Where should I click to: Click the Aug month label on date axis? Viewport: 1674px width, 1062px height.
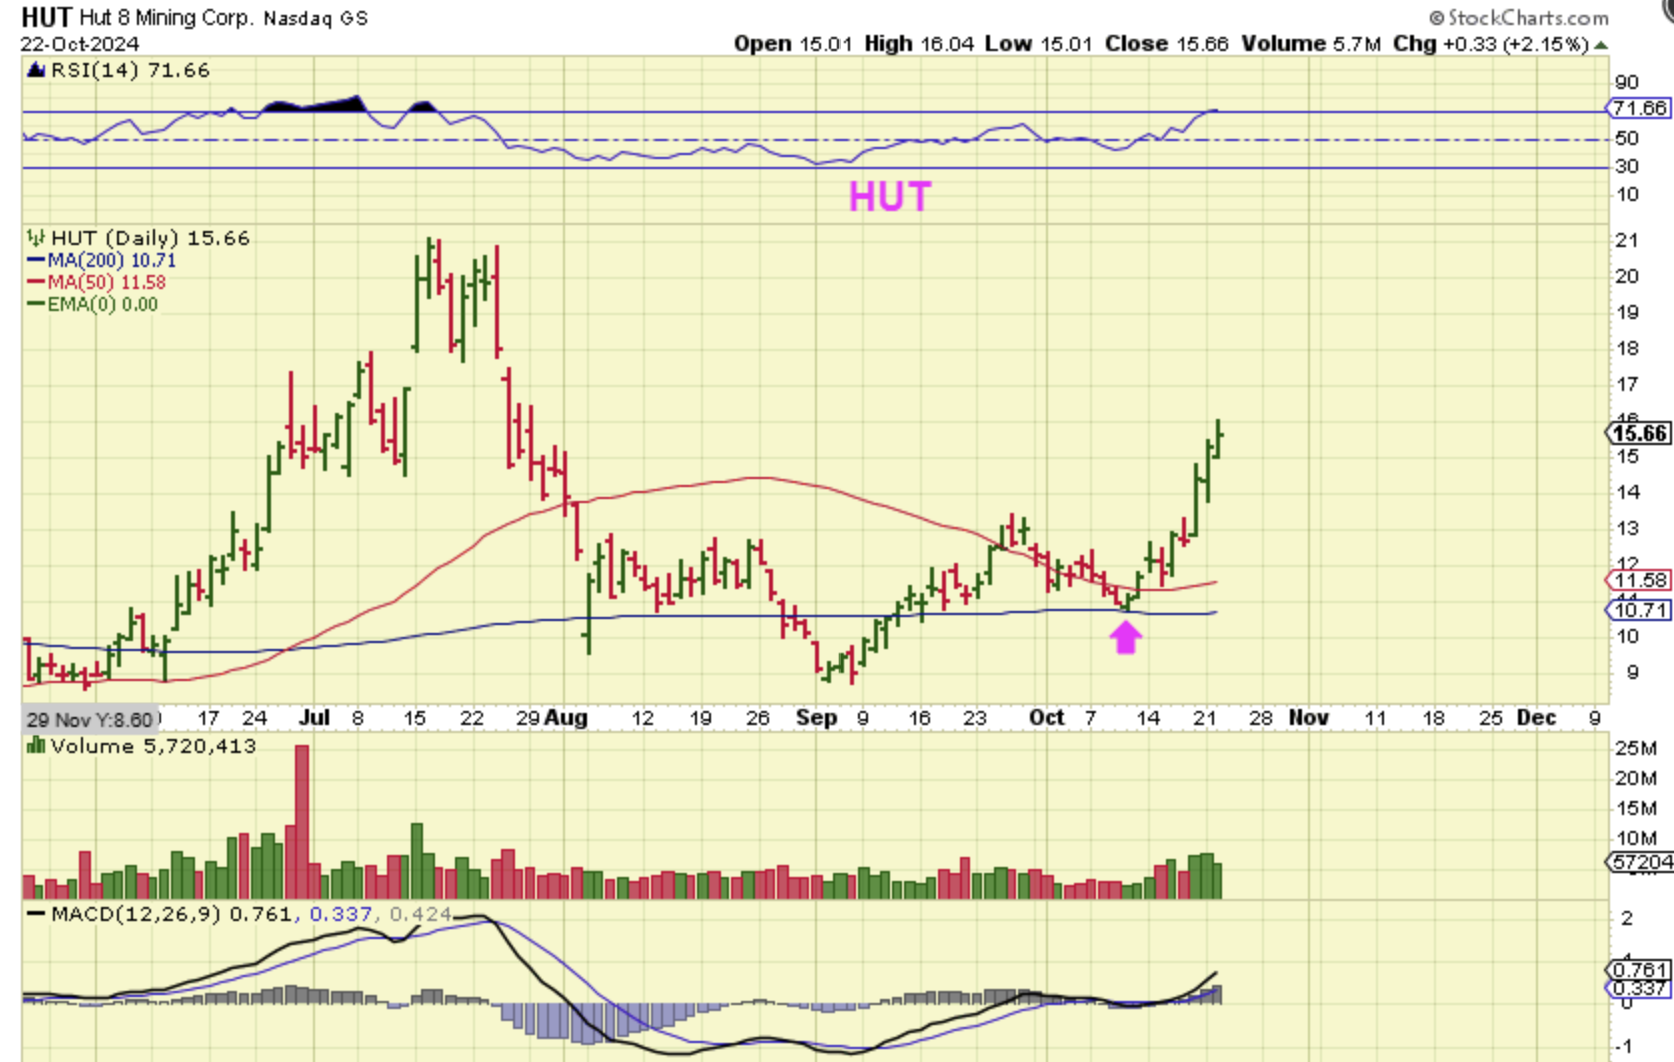(567, 717)
